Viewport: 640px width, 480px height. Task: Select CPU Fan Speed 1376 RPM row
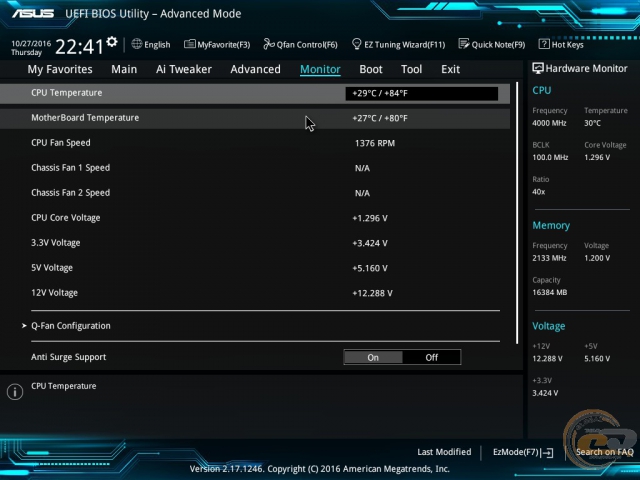coord(255,143)
